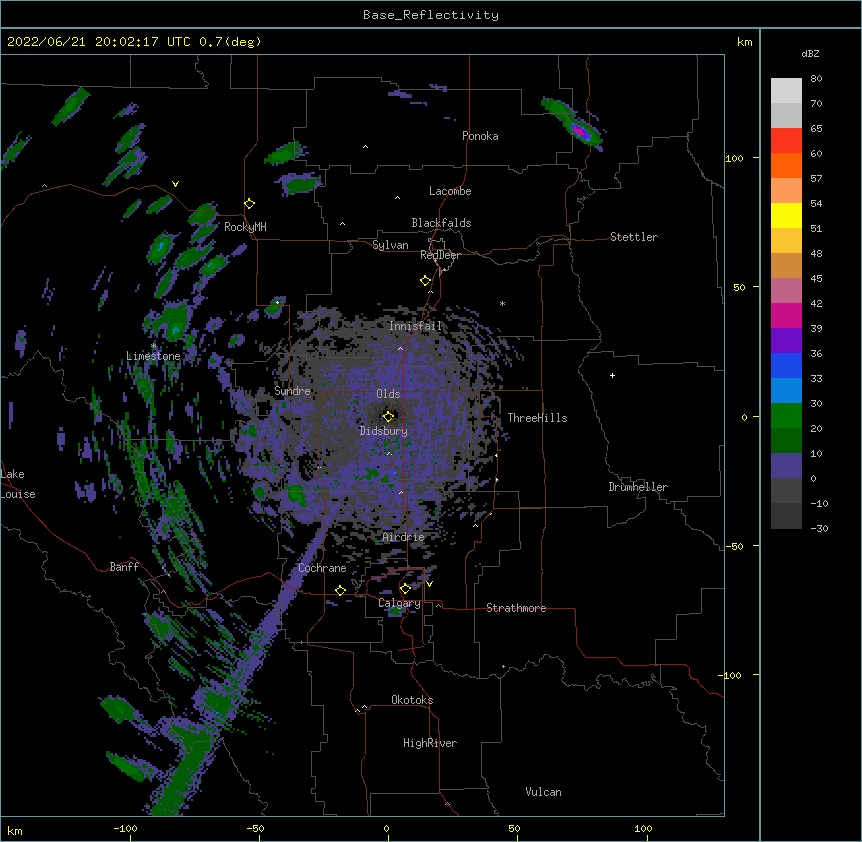The image size is (862, 842).
Task: Click the purple 0 dBZ legend swatch
Action: click(x=786, y=466)
